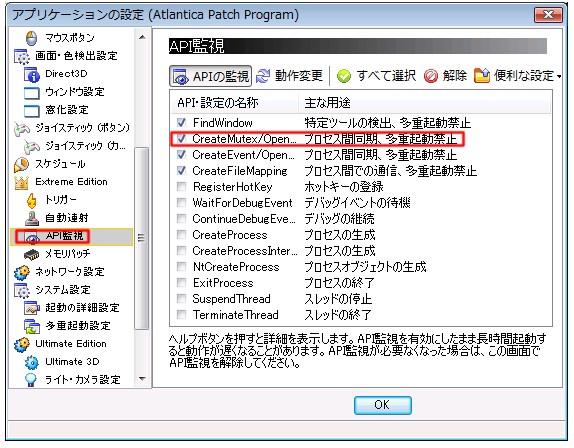
Task: Click the 動作変更 refresh arrows icon
Action: (263, 76)
